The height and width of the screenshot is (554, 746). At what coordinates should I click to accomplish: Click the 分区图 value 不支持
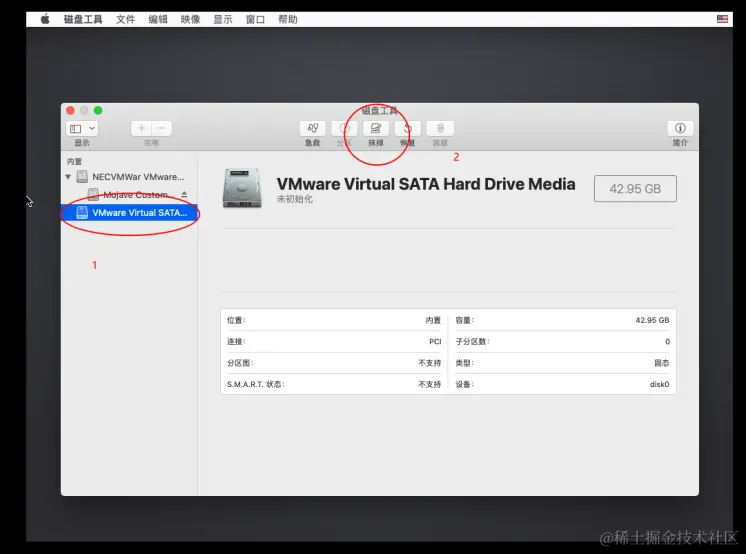click(x=430, y=363)
